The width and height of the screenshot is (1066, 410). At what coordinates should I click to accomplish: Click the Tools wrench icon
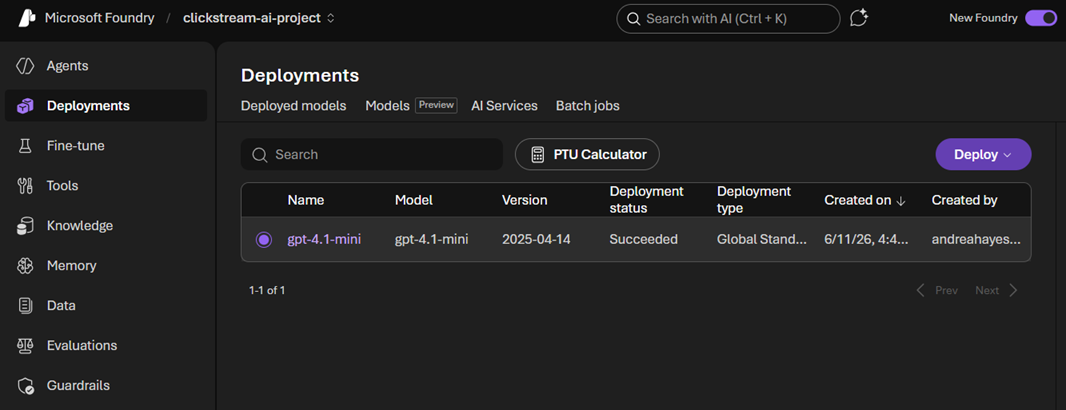(25, 186)
